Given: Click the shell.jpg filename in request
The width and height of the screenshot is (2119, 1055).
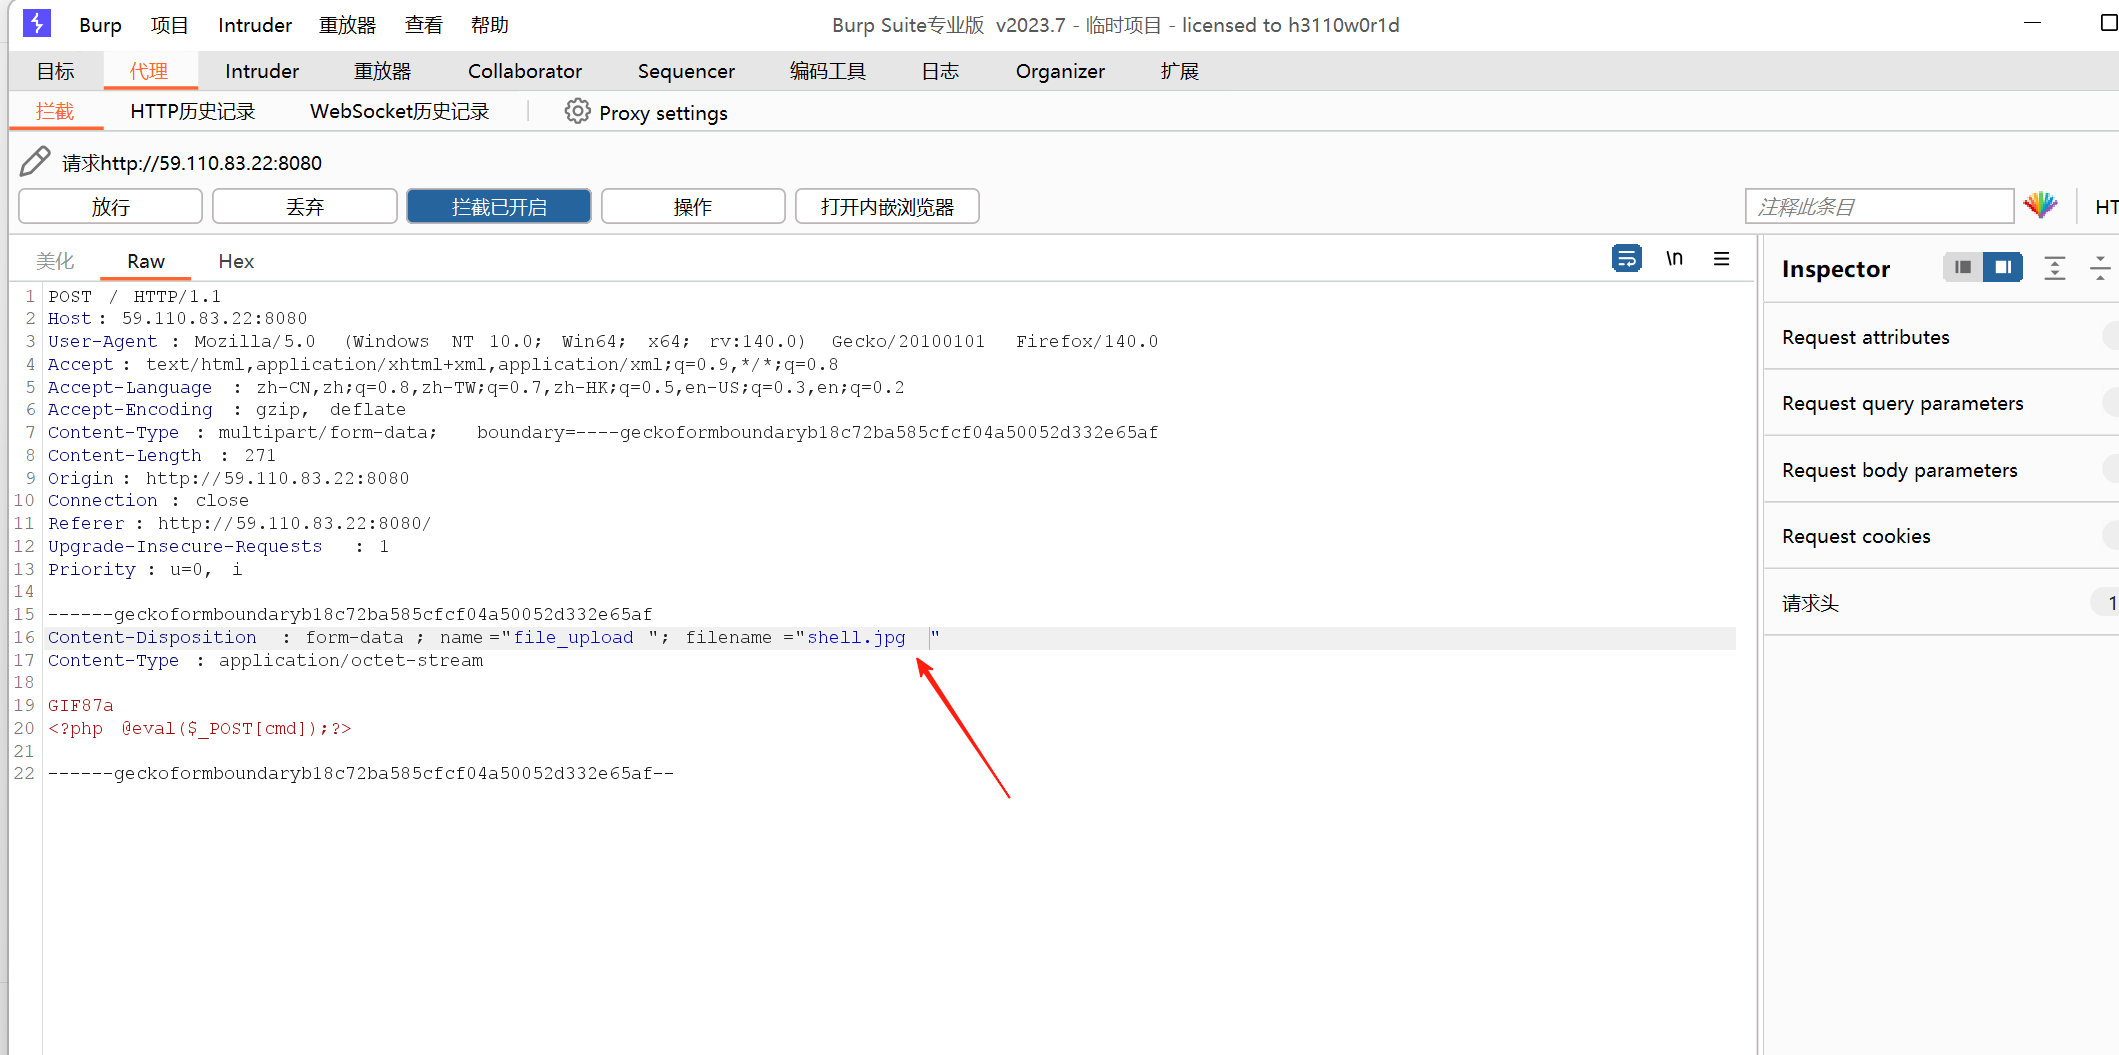Looking at the screenshot, I should (856, 638).
